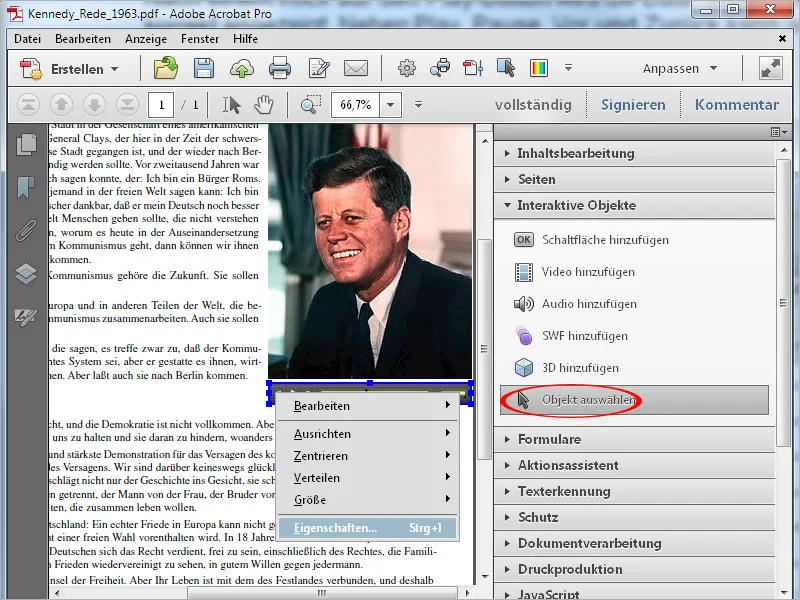Expand the Dokumentverarbeitung panel
Image resolution: width=800 pixels, height=600 pixels.
point(634,544)
